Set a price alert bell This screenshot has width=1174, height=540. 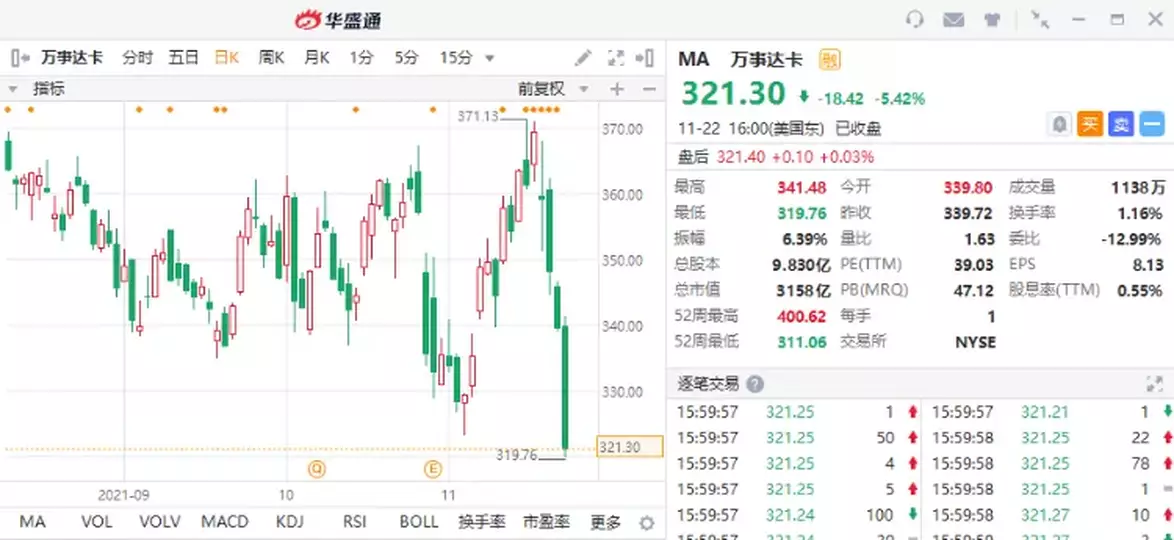click(1059, 124)
